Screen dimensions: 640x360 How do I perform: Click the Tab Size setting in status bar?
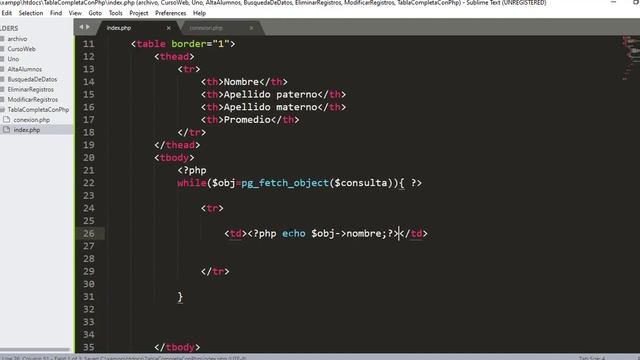click(592, 358)
